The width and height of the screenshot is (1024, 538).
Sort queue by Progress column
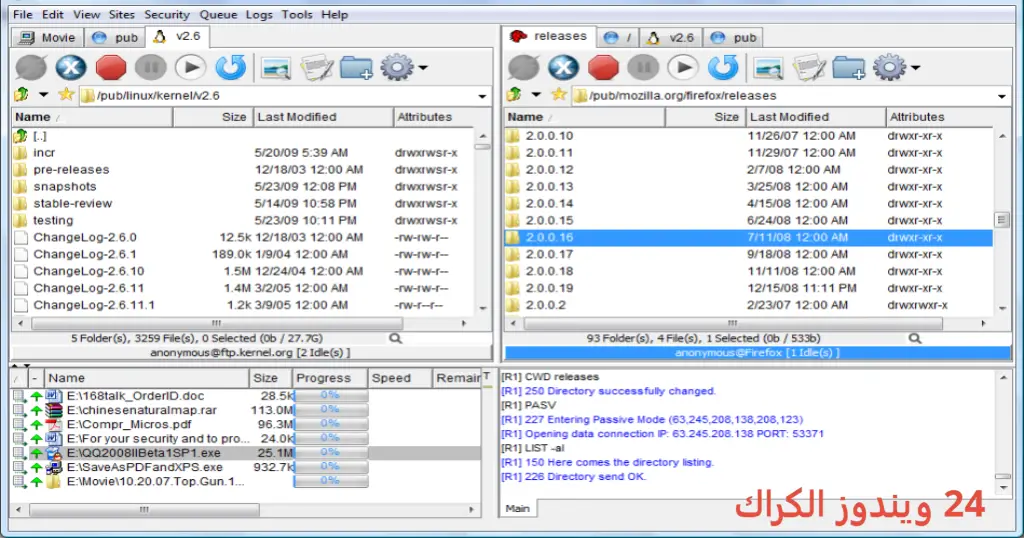click(328, 378)
